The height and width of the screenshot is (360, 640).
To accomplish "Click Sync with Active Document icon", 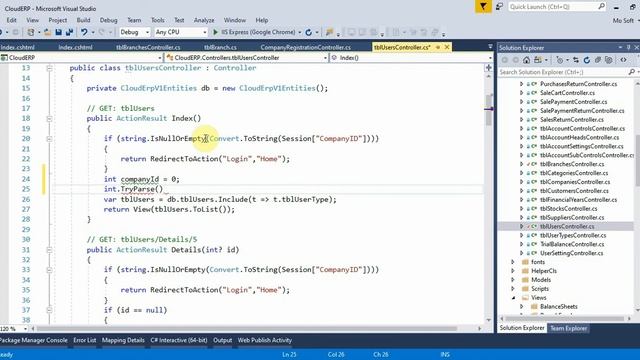I will [576, 60].
